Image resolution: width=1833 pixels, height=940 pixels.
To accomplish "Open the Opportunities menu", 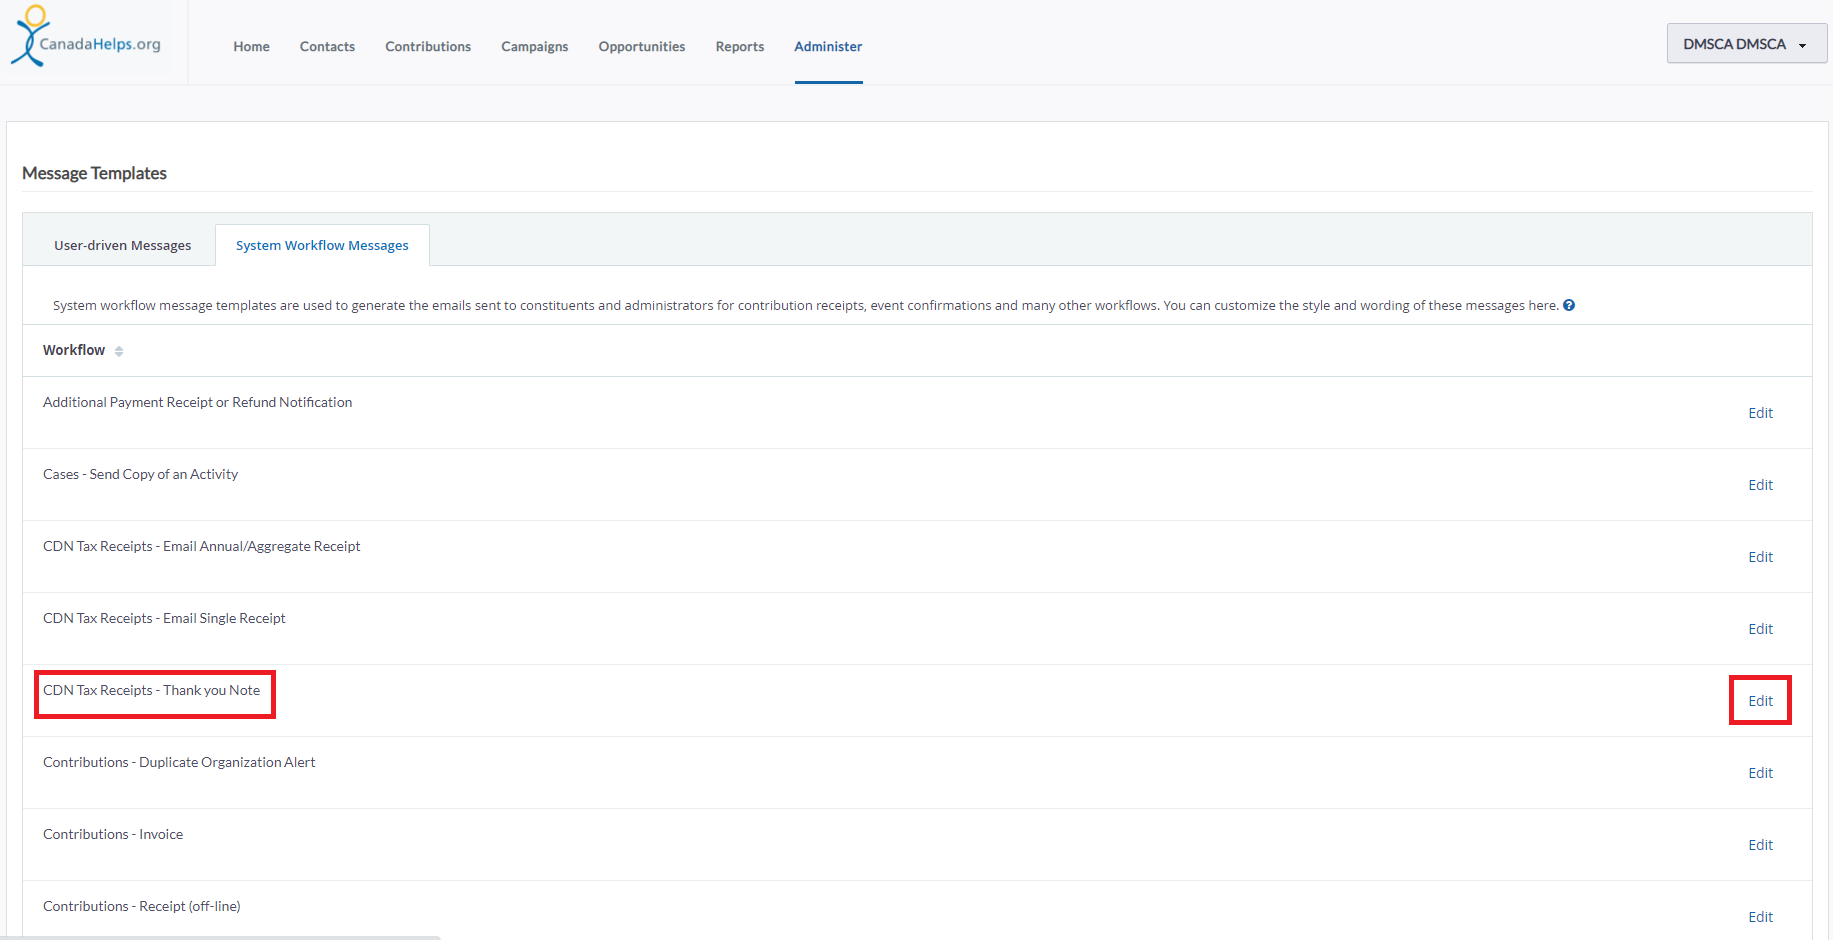I will (642, 46).
